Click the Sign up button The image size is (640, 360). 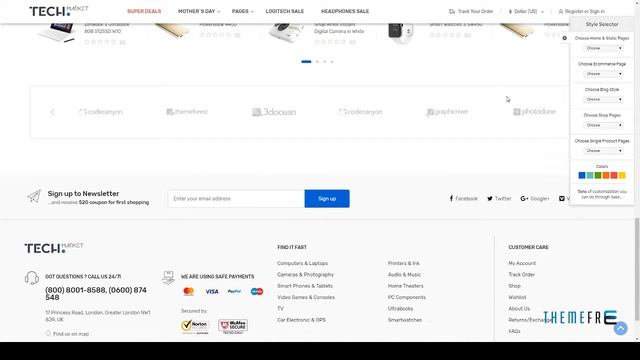pos(327,199)
